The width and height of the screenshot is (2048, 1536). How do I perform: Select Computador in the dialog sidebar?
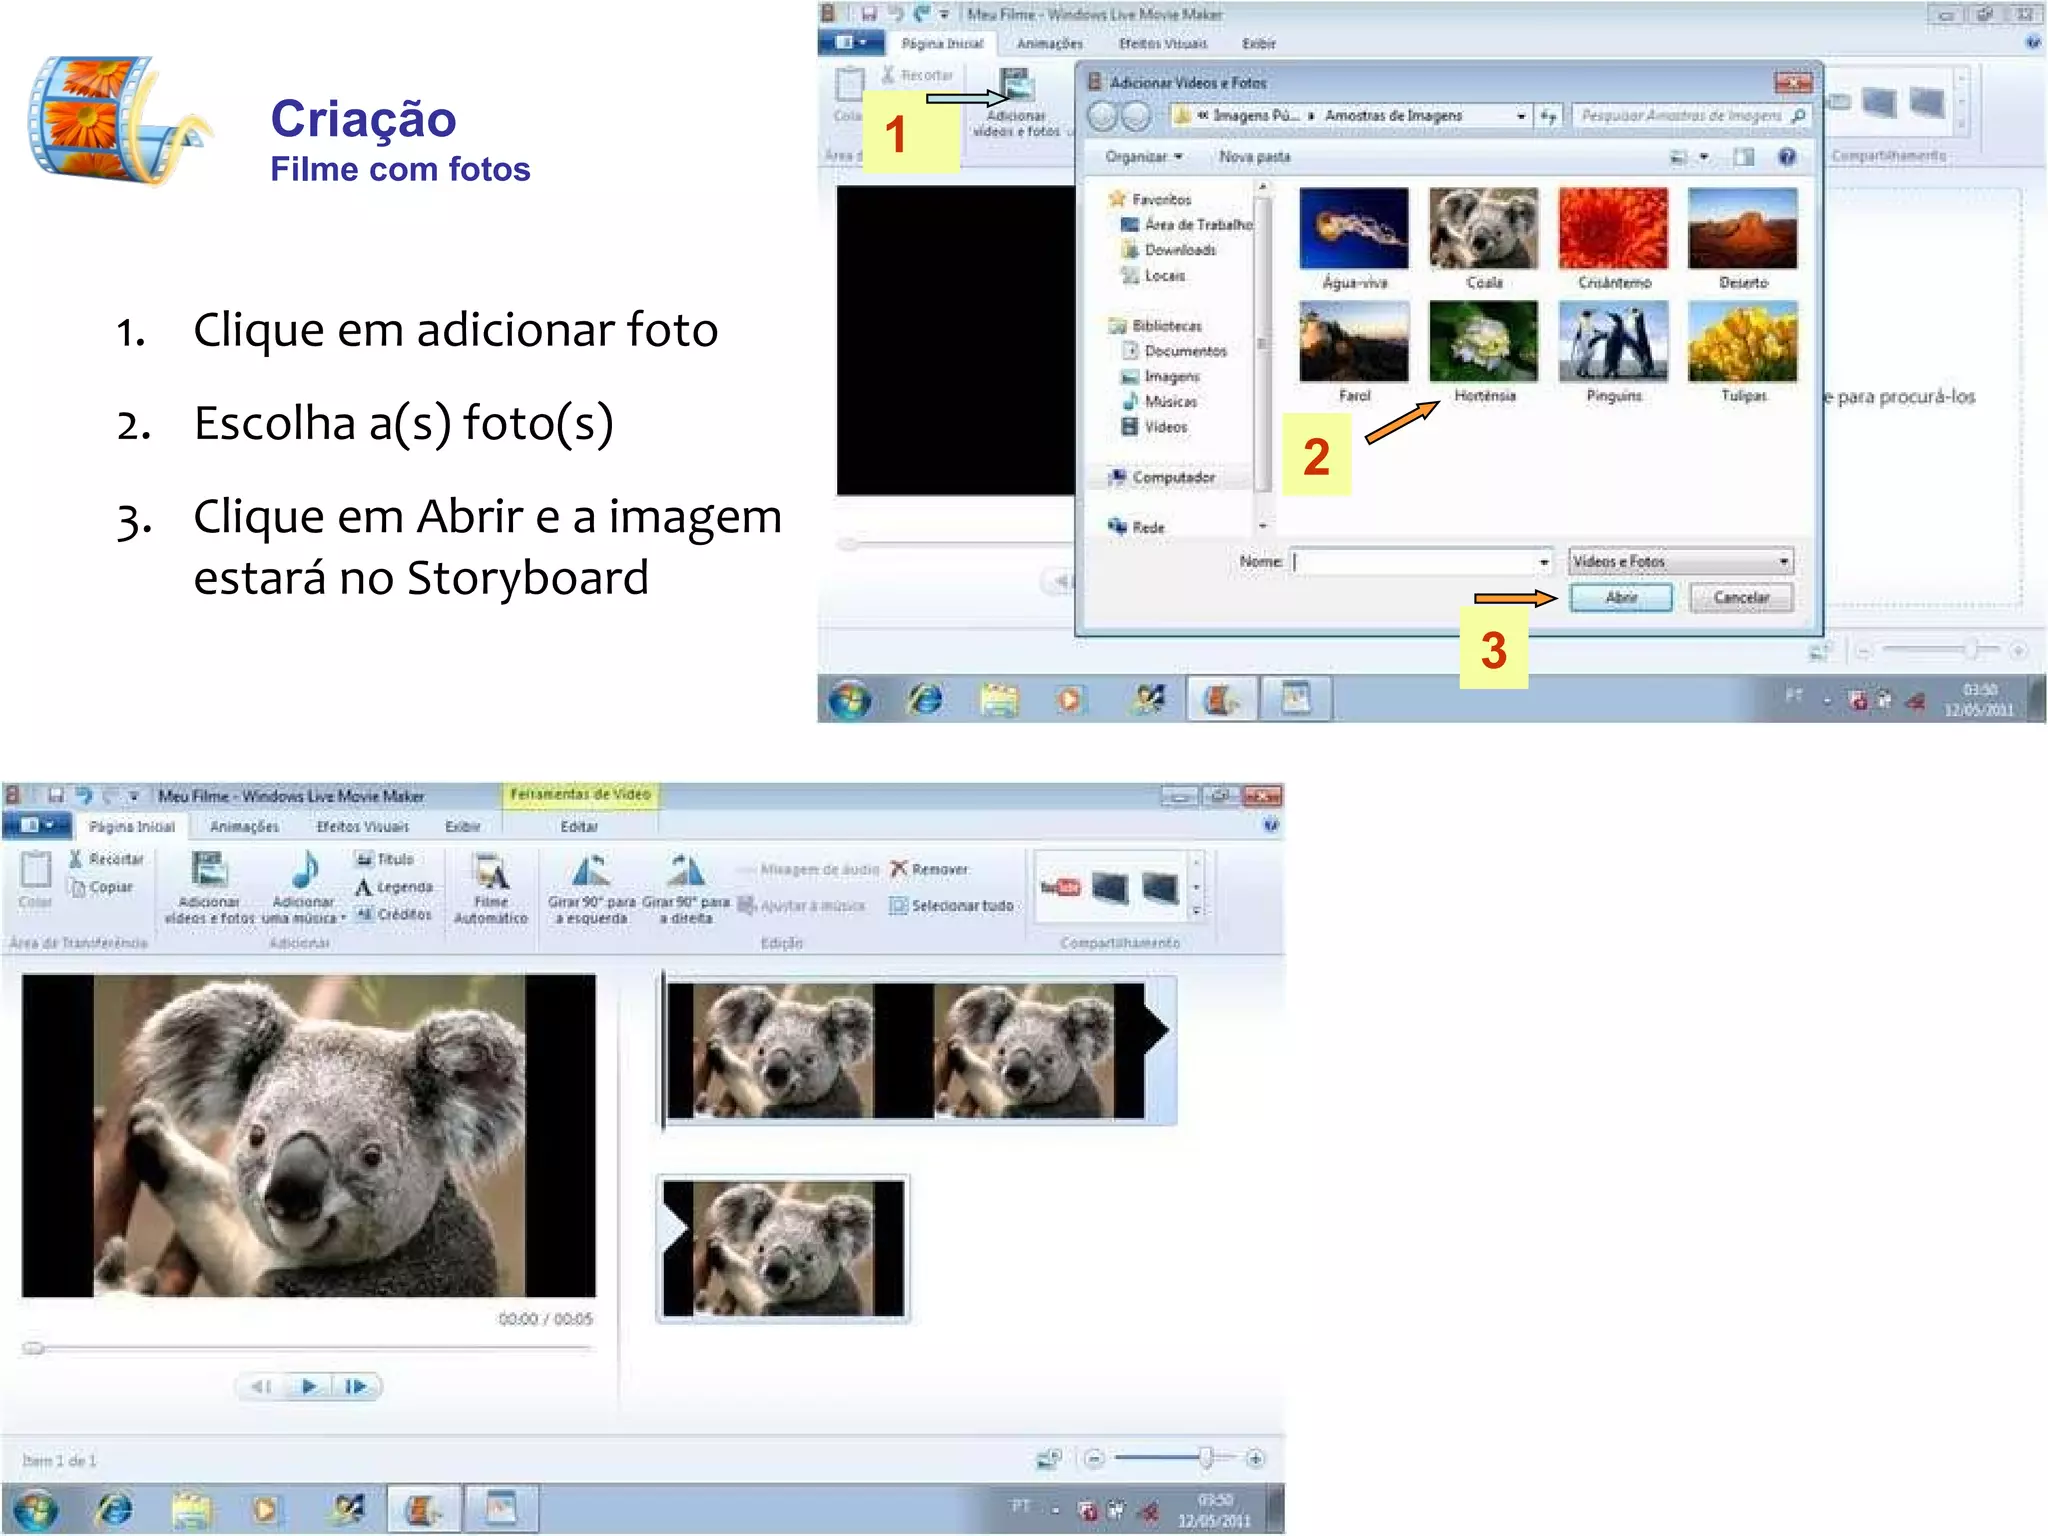(x=1162, y=477)
